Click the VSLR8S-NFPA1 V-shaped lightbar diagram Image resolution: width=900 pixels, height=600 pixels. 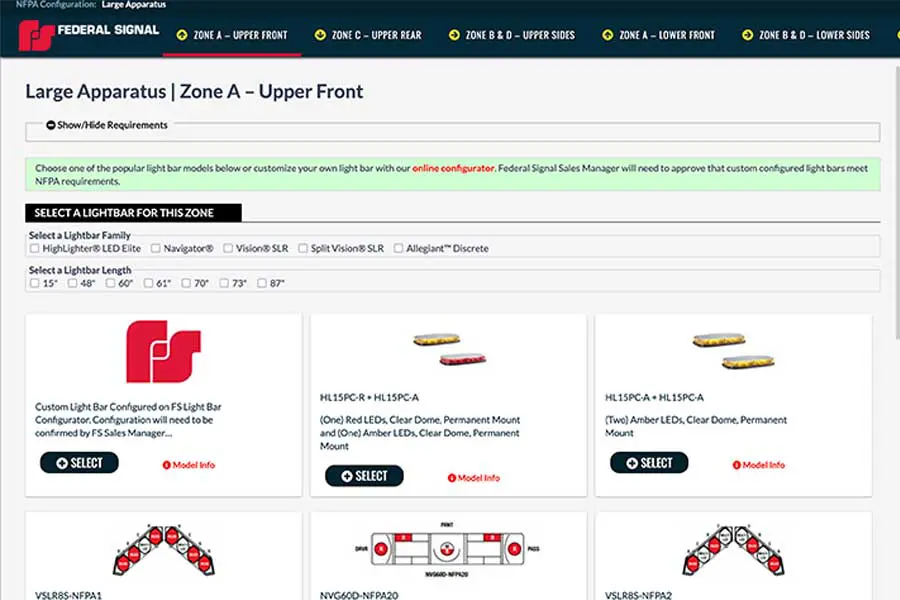164,550
